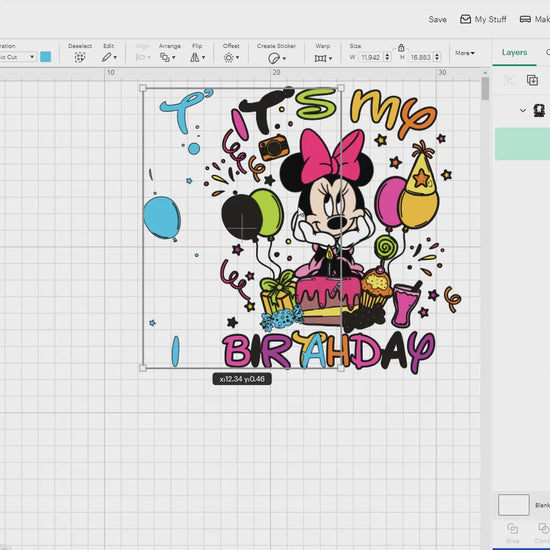Switch to the Layers tab

point(514,52)
